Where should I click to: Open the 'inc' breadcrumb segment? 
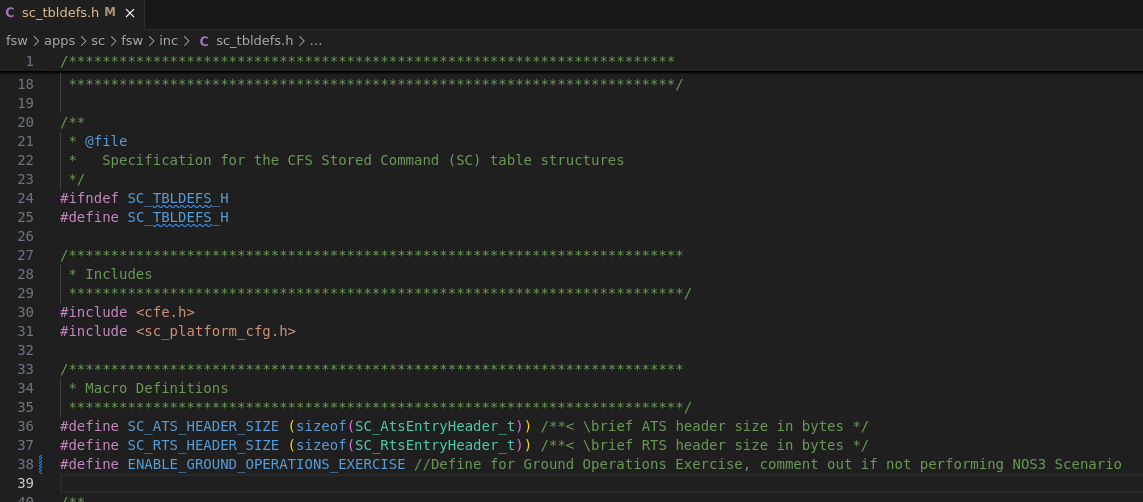pos(168,41)
